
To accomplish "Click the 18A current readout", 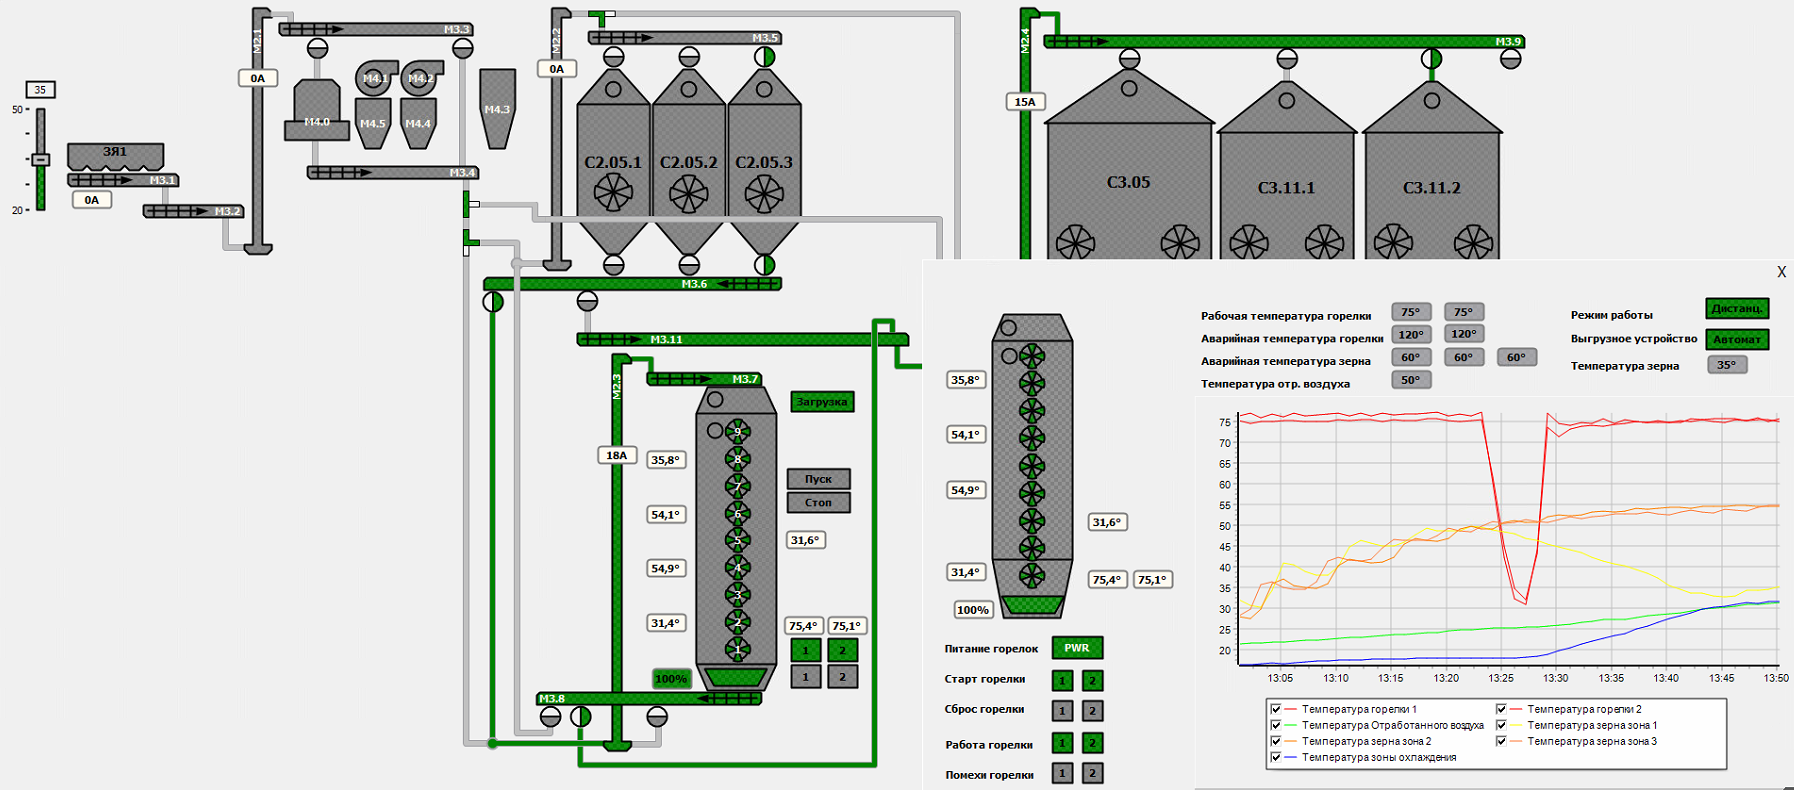I will coord(617,456).
